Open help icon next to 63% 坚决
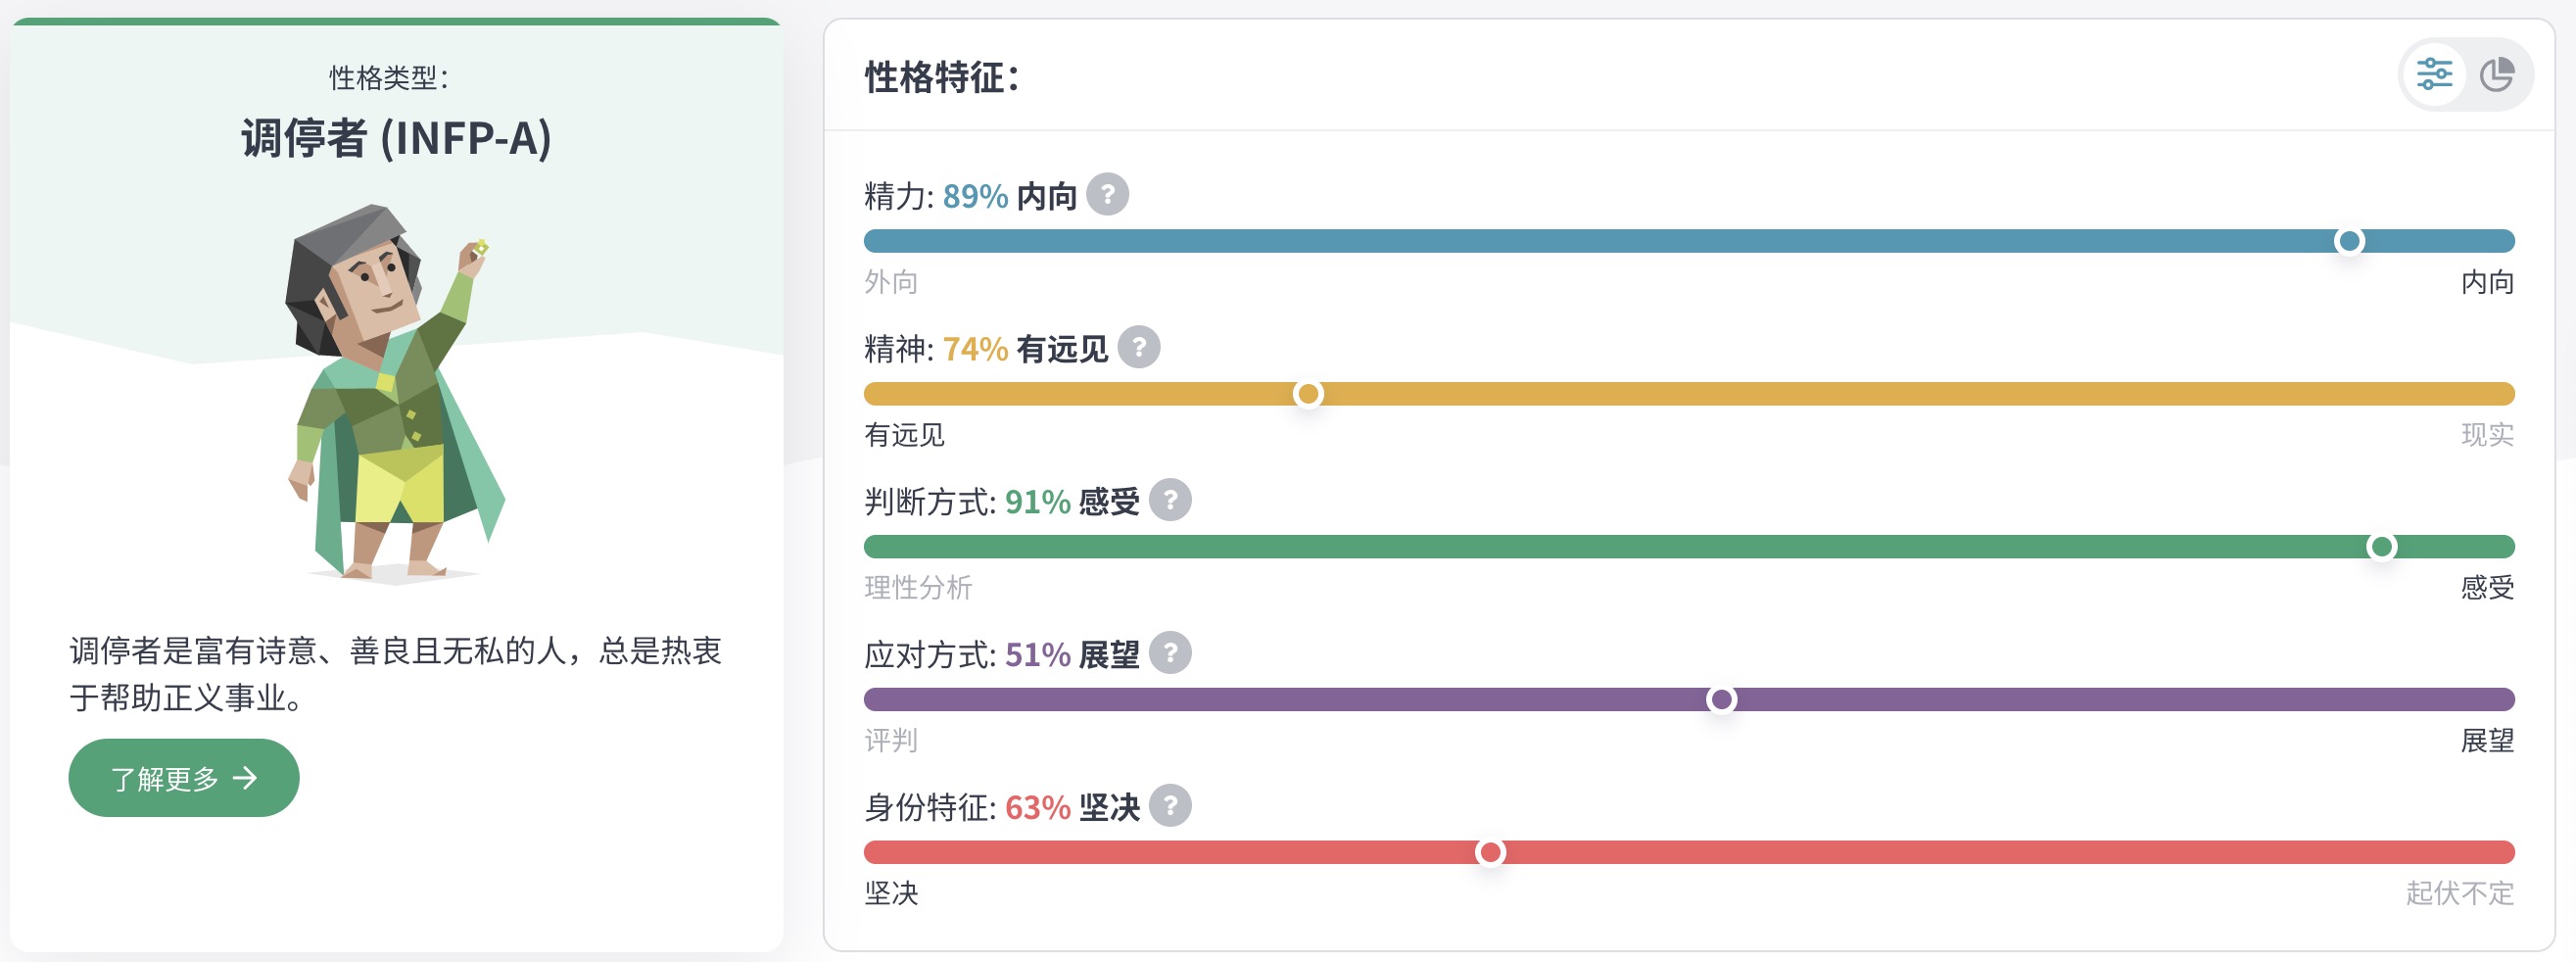Image resolution: width=2576 pixels, height=962 pixels. (1169, 805)
